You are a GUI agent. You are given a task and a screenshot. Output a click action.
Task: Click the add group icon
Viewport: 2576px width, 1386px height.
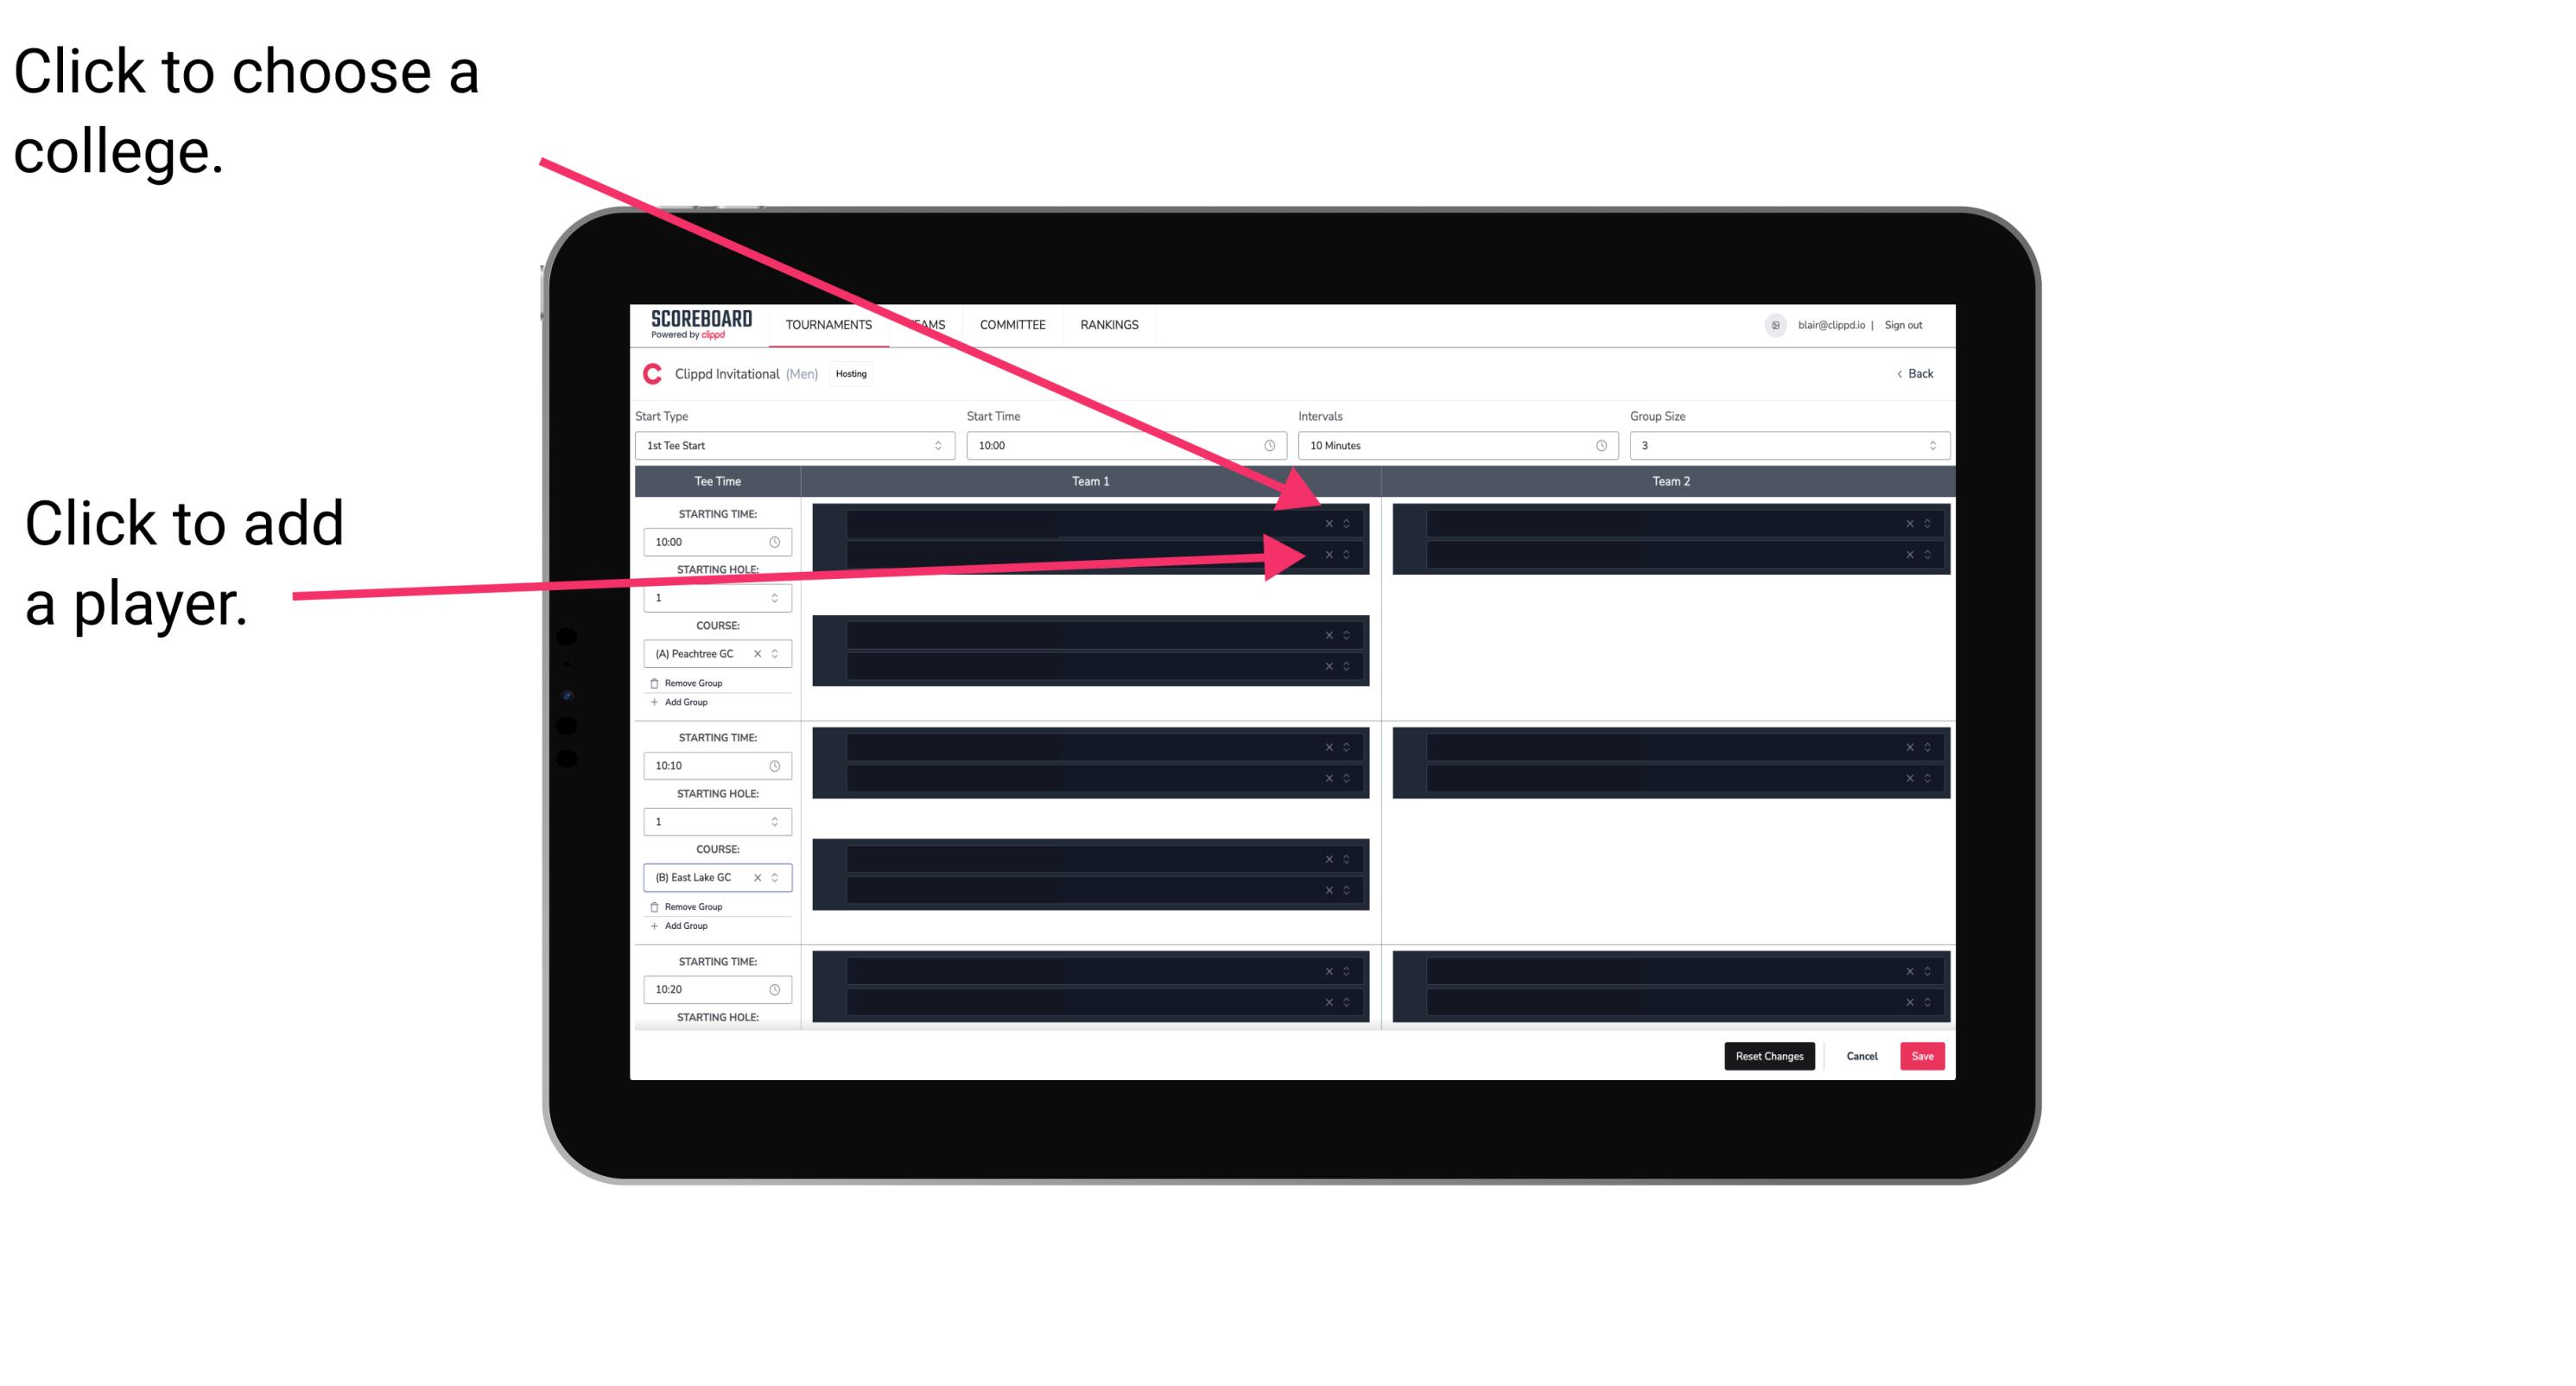pyautogui.click(x=651, y=702)
